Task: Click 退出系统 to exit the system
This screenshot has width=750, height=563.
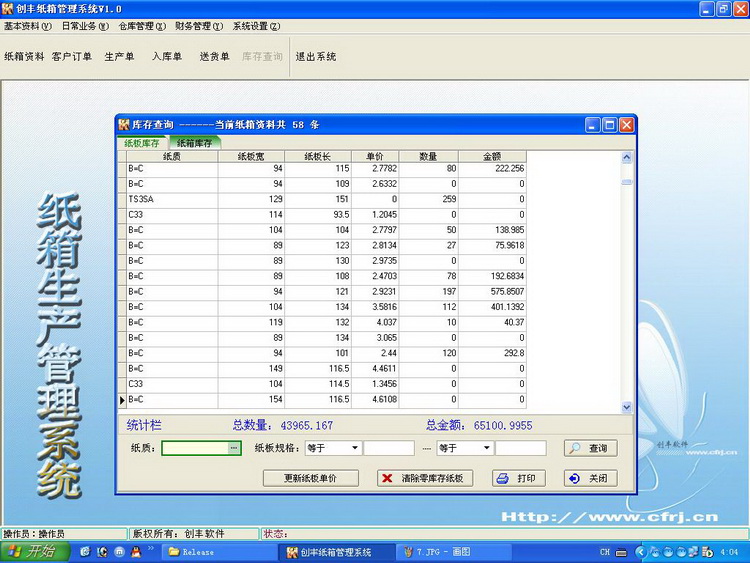Action: [316, 57]
